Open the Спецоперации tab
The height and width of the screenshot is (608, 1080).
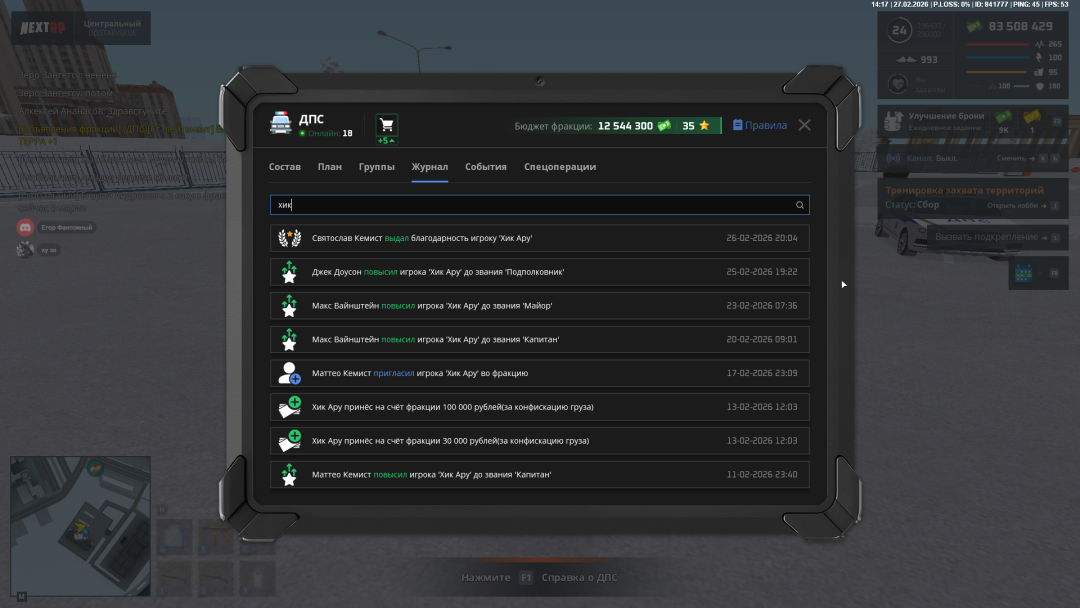(560, 167)
